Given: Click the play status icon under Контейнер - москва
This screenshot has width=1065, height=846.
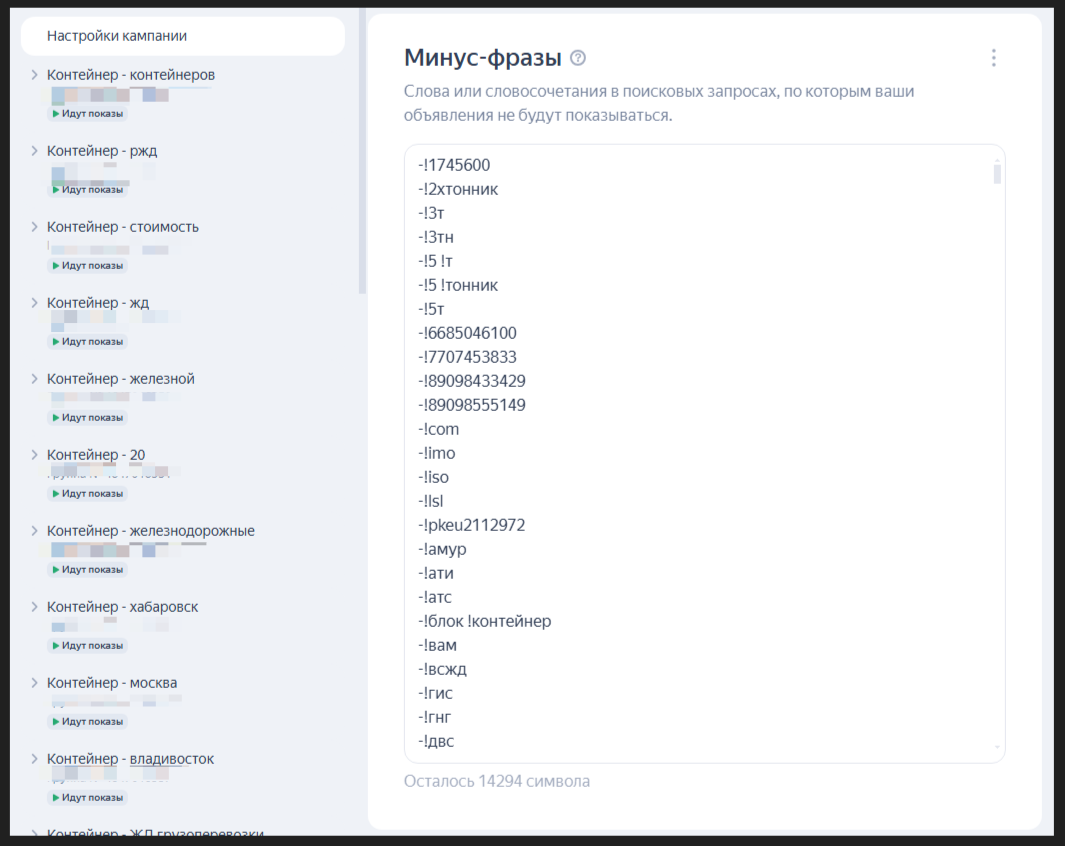Looking at the screenshot, I should point(56,722).
